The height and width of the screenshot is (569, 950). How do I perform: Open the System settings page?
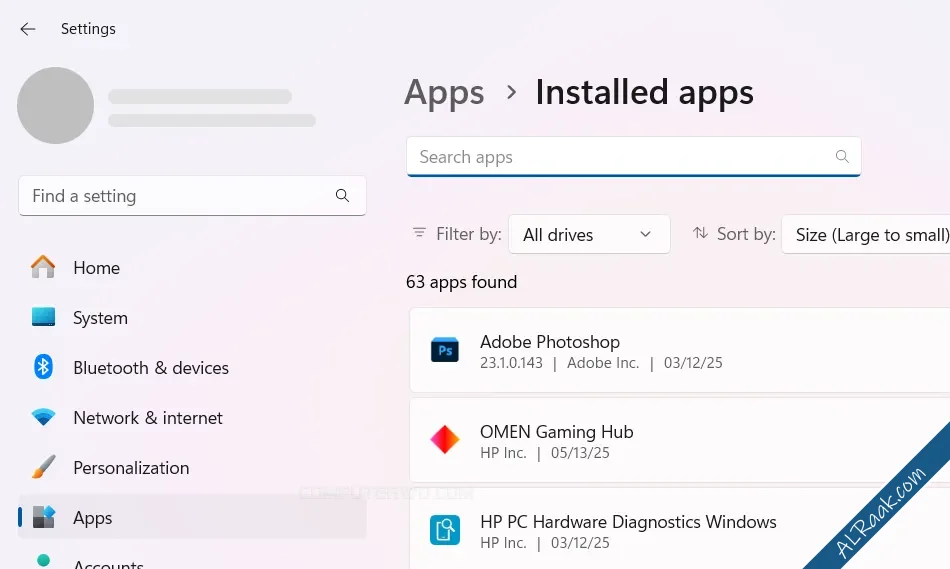[x=192, y=318]
